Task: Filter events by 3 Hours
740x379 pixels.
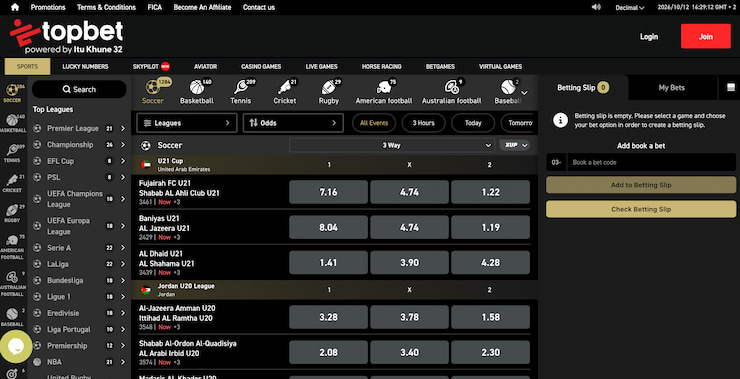Action: 423,123
